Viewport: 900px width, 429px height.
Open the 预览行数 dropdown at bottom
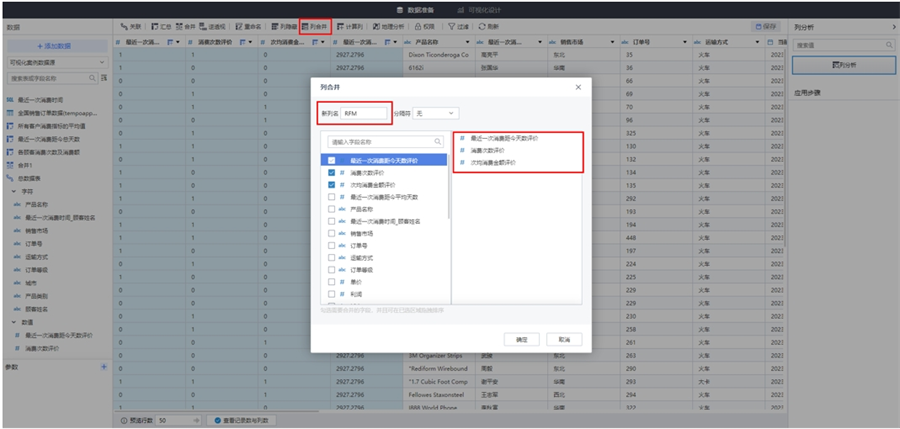pyautogui.click(x=177, y=421)
